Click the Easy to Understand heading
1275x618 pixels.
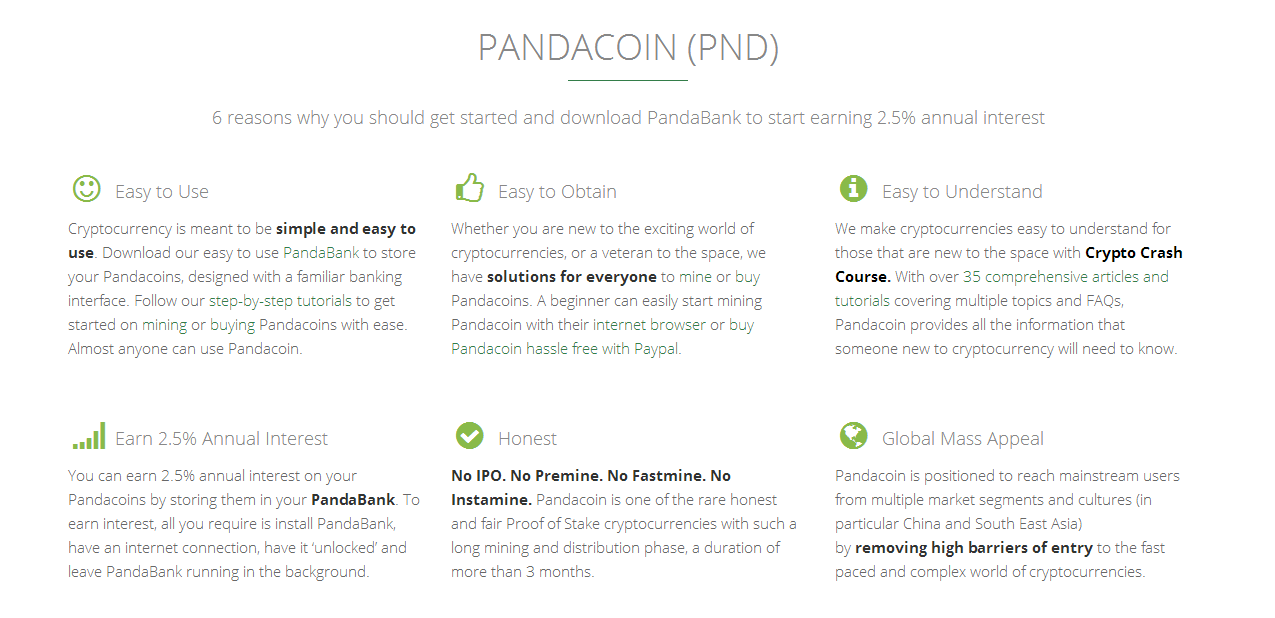962,191
